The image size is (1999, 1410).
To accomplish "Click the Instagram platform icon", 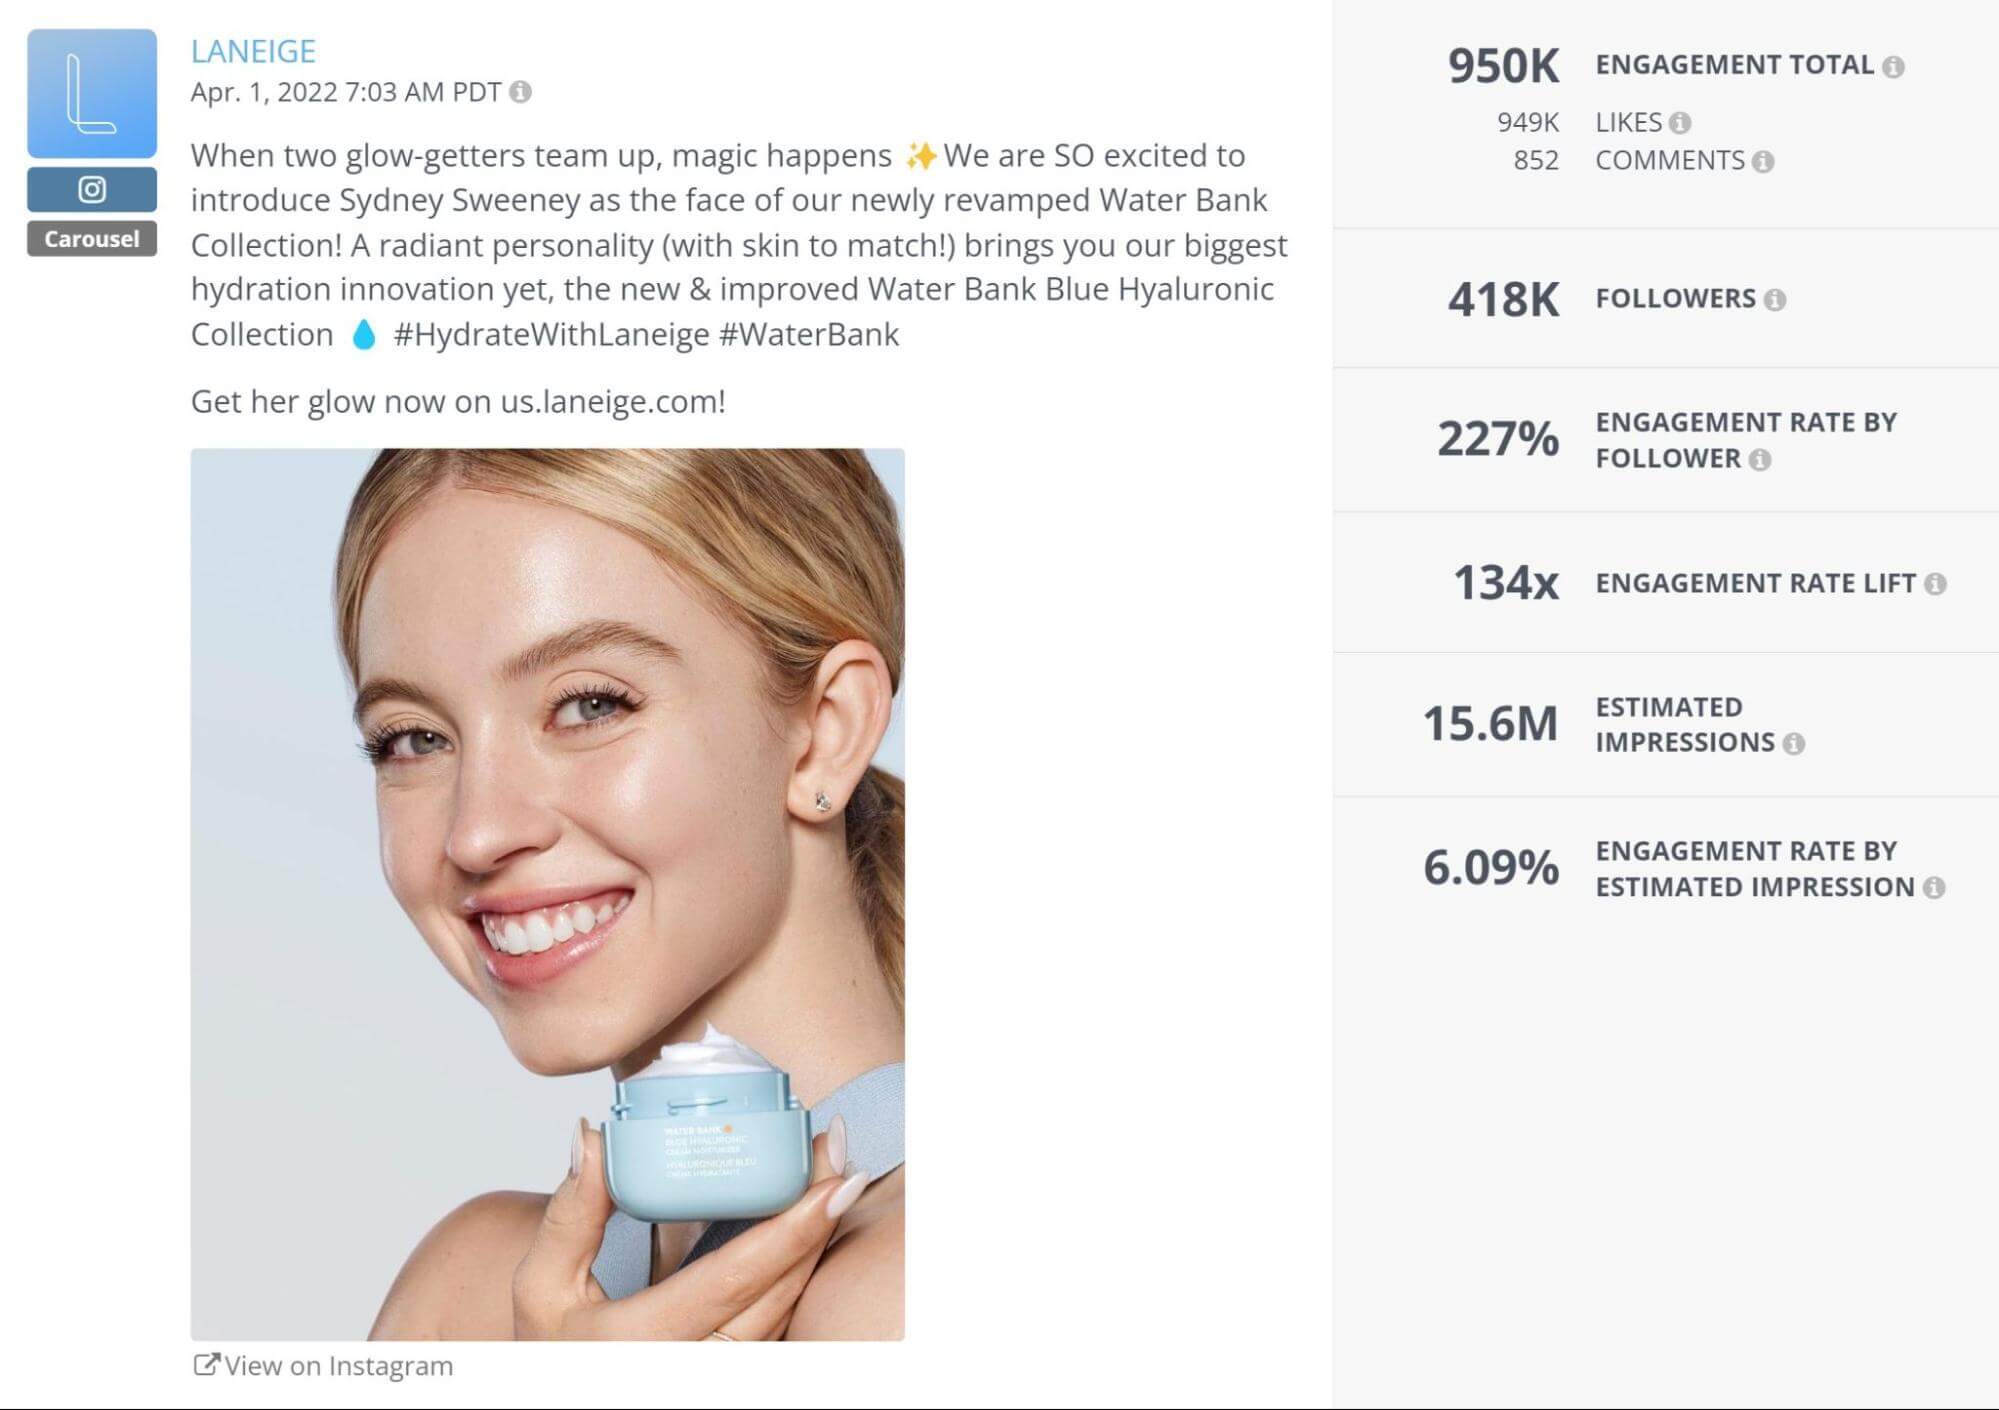I will point(91,190).
